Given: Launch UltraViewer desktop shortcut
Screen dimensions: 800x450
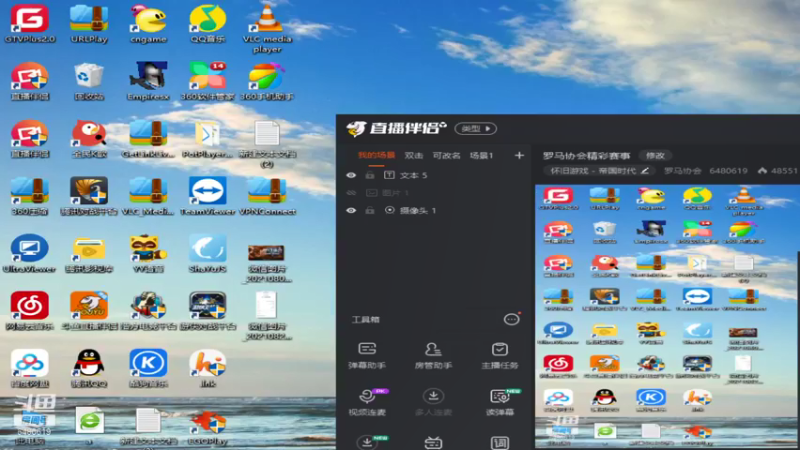Looking at the screenshot, I should (x=30, y=254).
